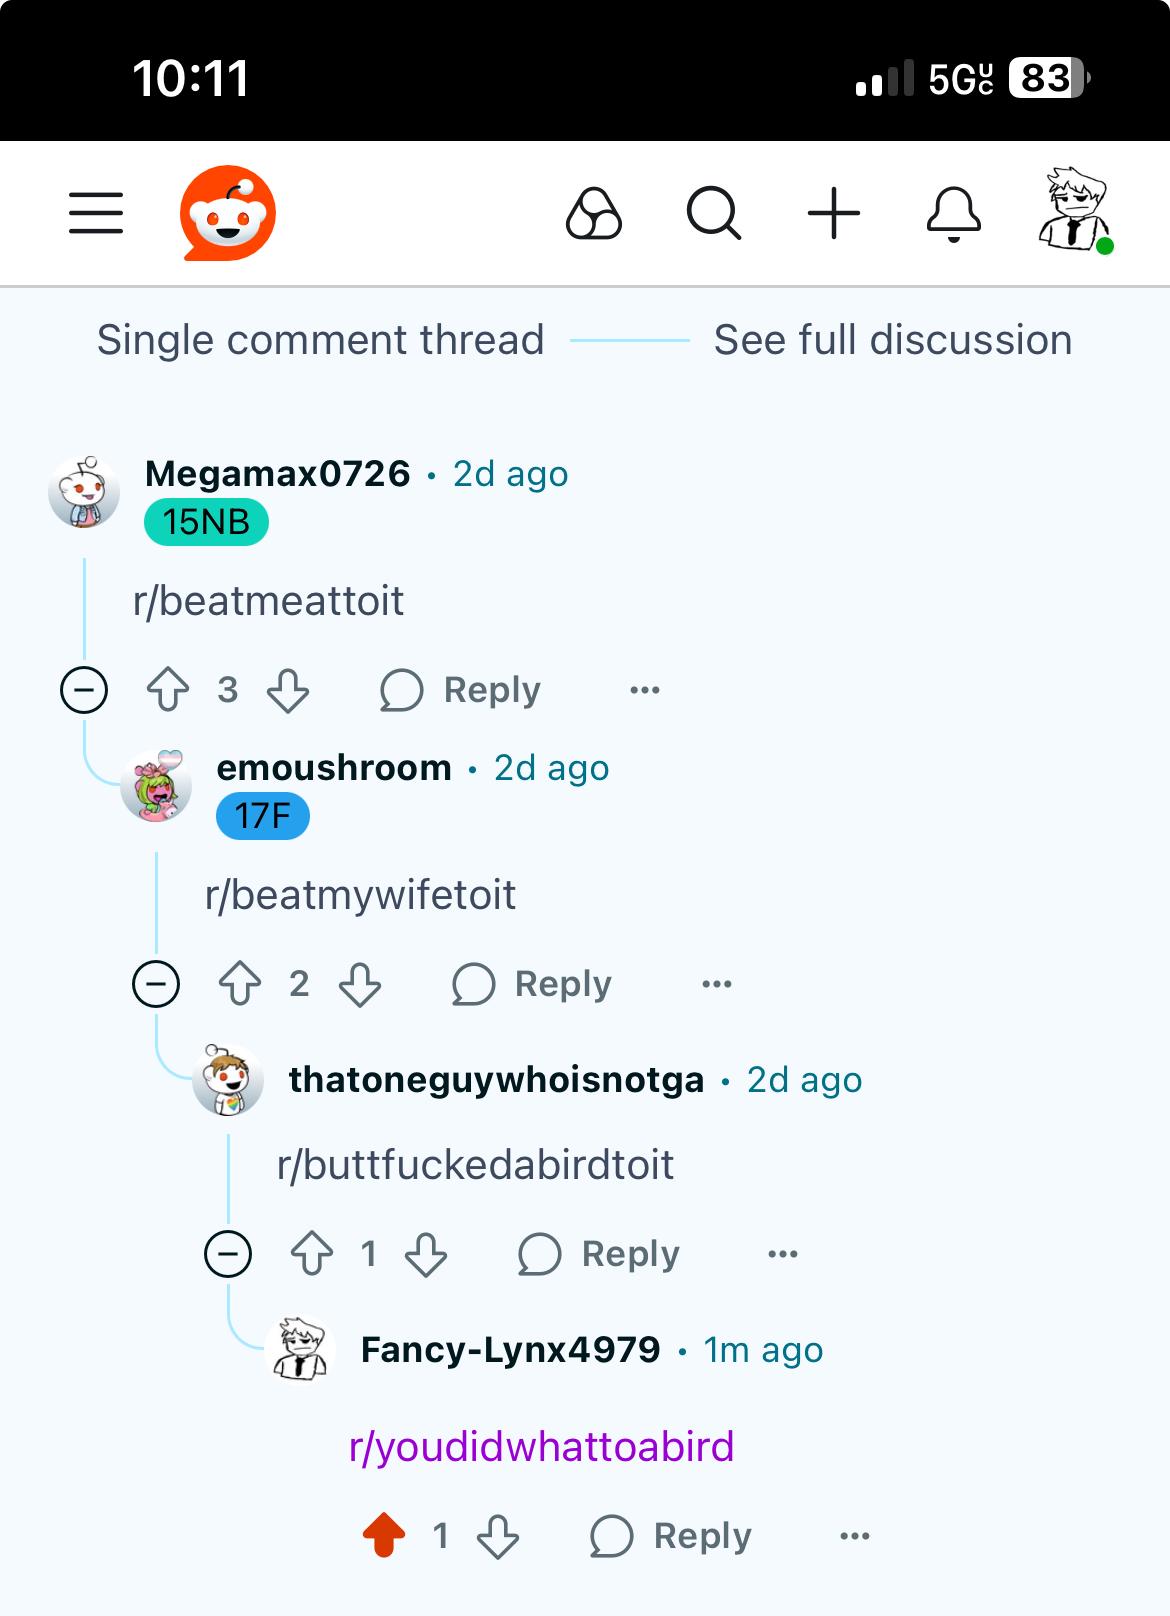The height and width of the screenshot is (1616, 1170).
Task: Tap See full discussion link
Action: (892, 340)
